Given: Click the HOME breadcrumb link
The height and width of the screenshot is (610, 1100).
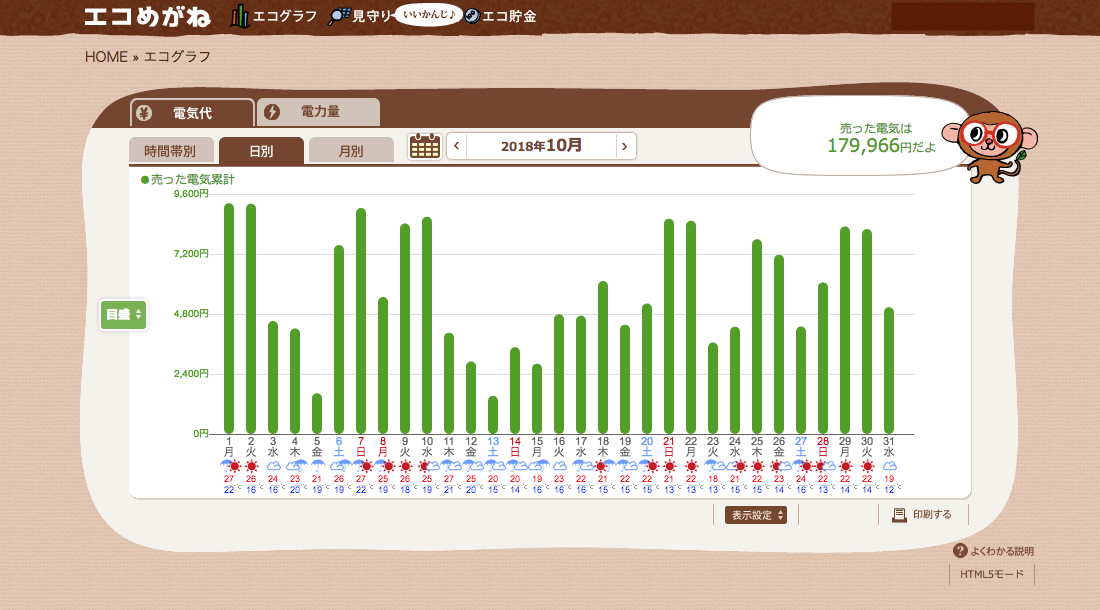Looking at the screenshot, I should click(x=106, y=57).
